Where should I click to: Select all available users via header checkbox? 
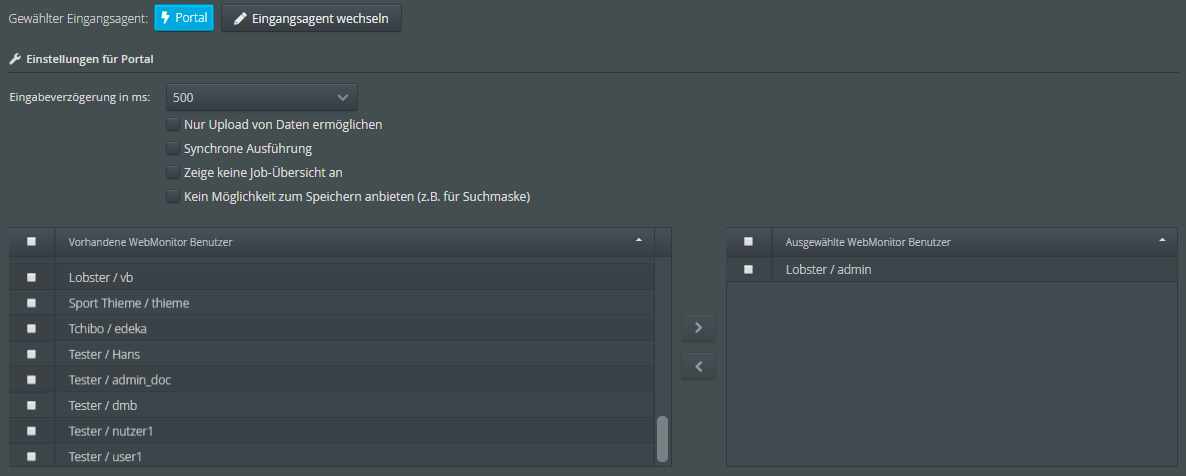click(31, 241)
